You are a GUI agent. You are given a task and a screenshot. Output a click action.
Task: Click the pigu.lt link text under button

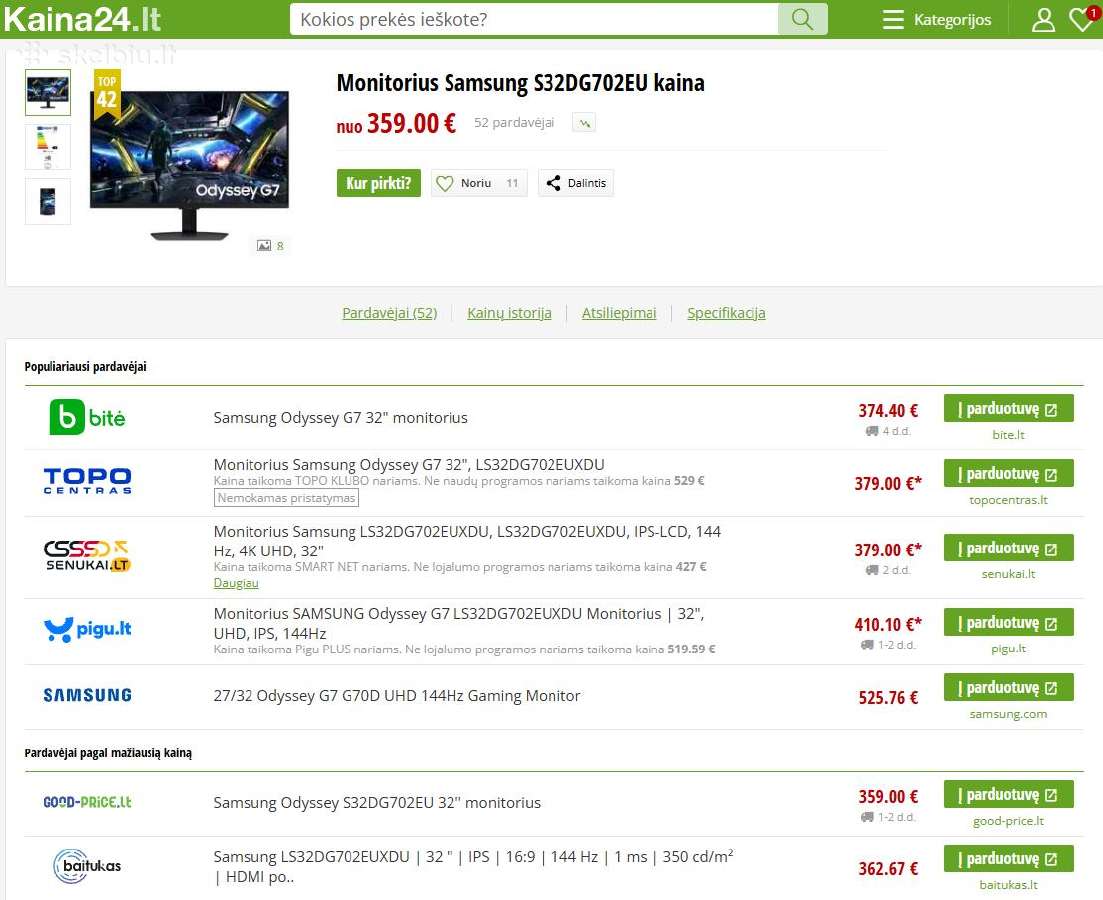click(x=1009, y=648)
